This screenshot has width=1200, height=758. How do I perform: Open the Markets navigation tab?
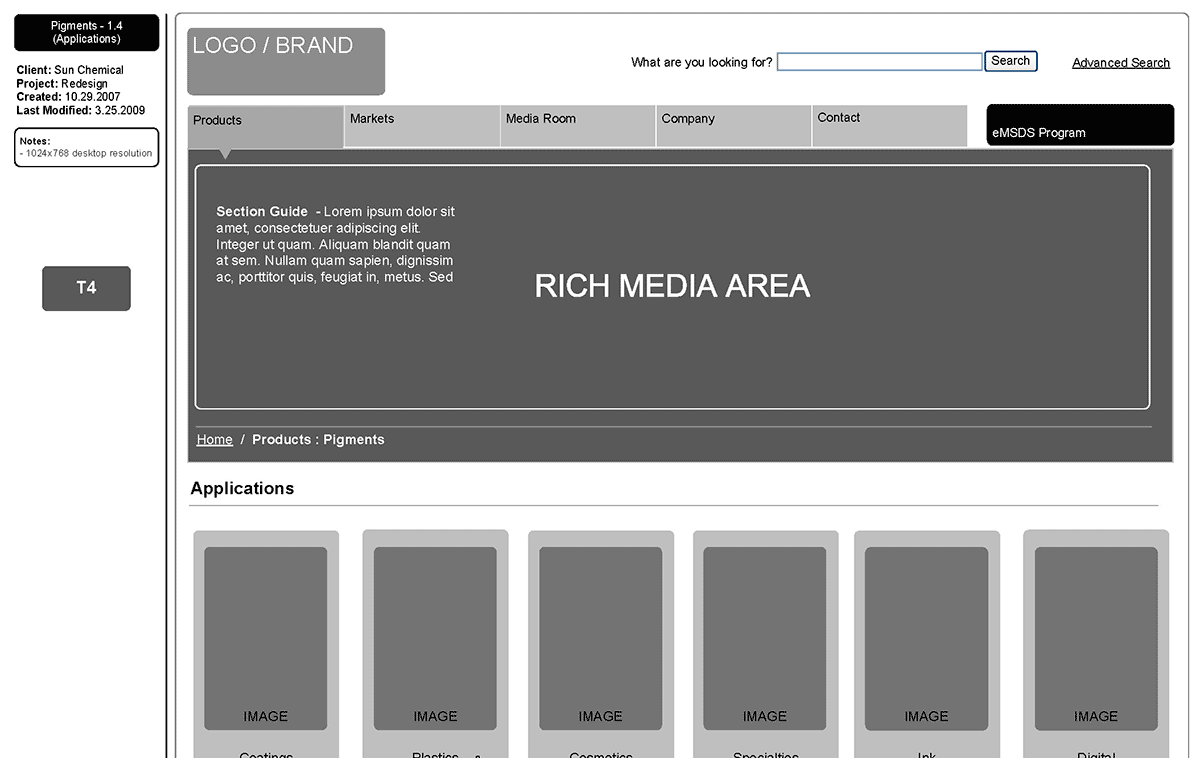coord(422,125)
